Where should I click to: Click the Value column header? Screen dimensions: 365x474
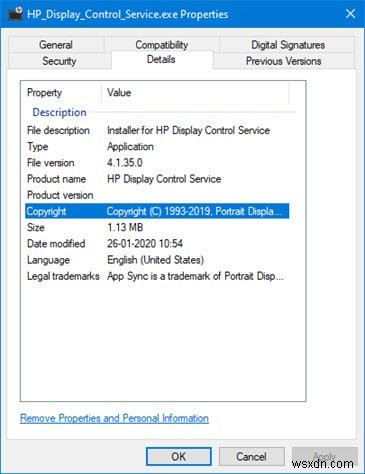click(195, 93)
